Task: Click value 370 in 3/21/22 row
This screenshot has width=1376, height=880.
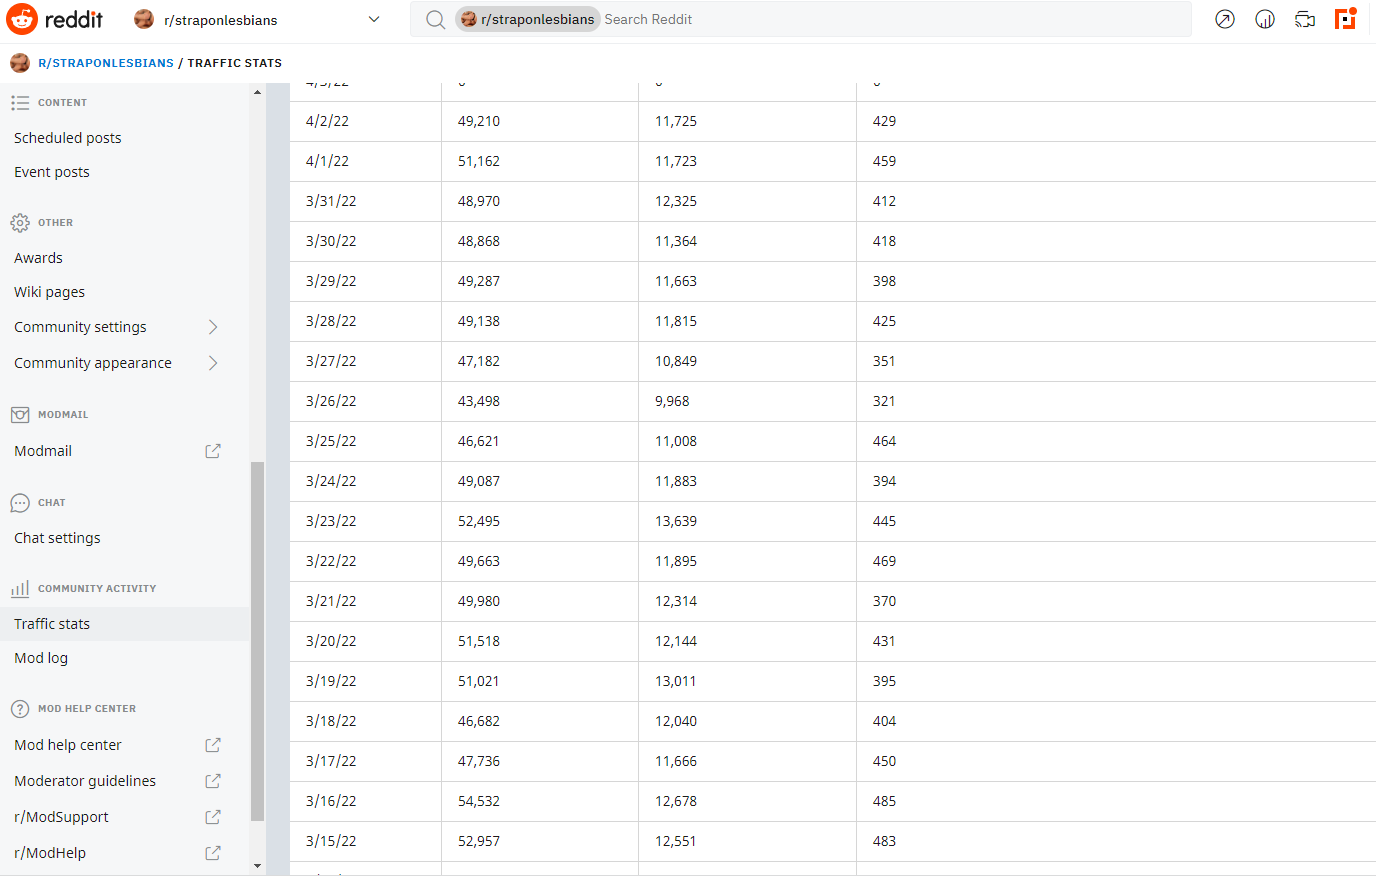Action: pyautogui.click(x=884, y=601)
